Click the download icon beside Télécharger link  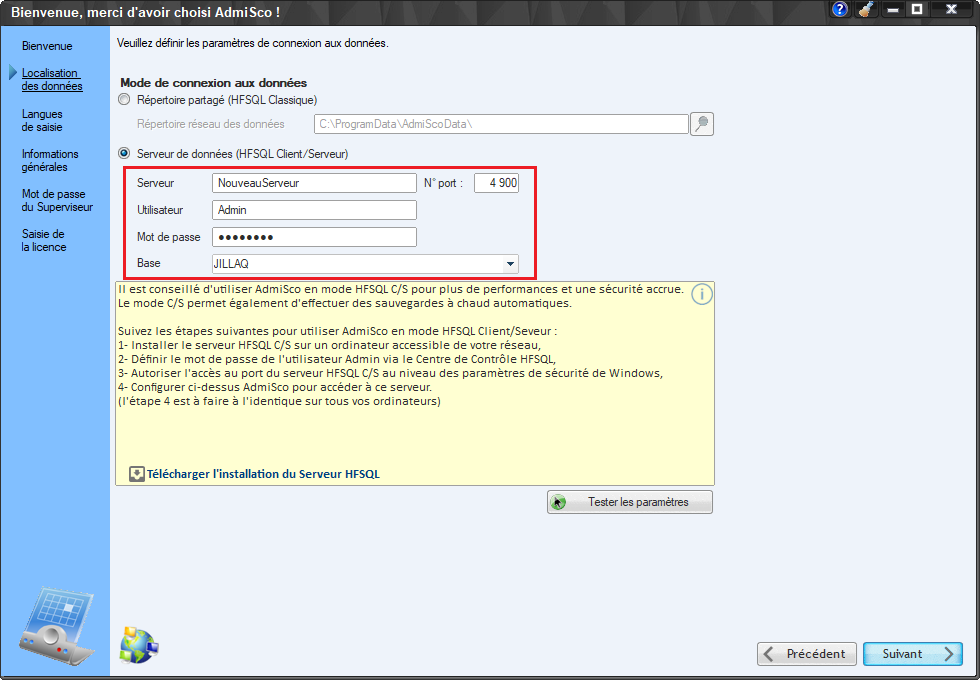tap(137, 474)
